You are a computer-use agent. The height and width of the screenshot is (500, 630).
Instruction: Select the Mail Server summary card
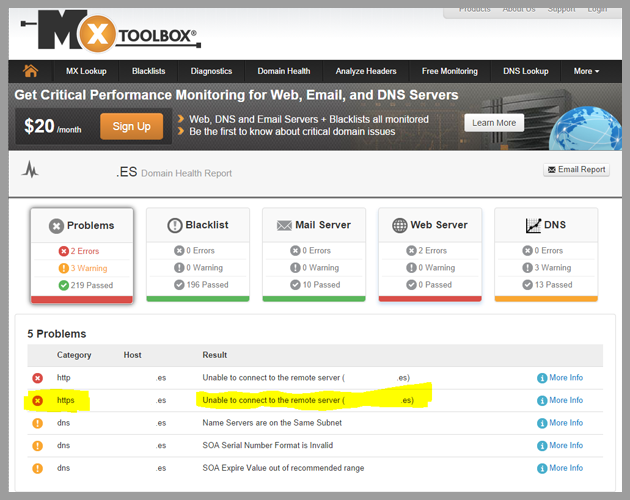[x=314, y=254]
